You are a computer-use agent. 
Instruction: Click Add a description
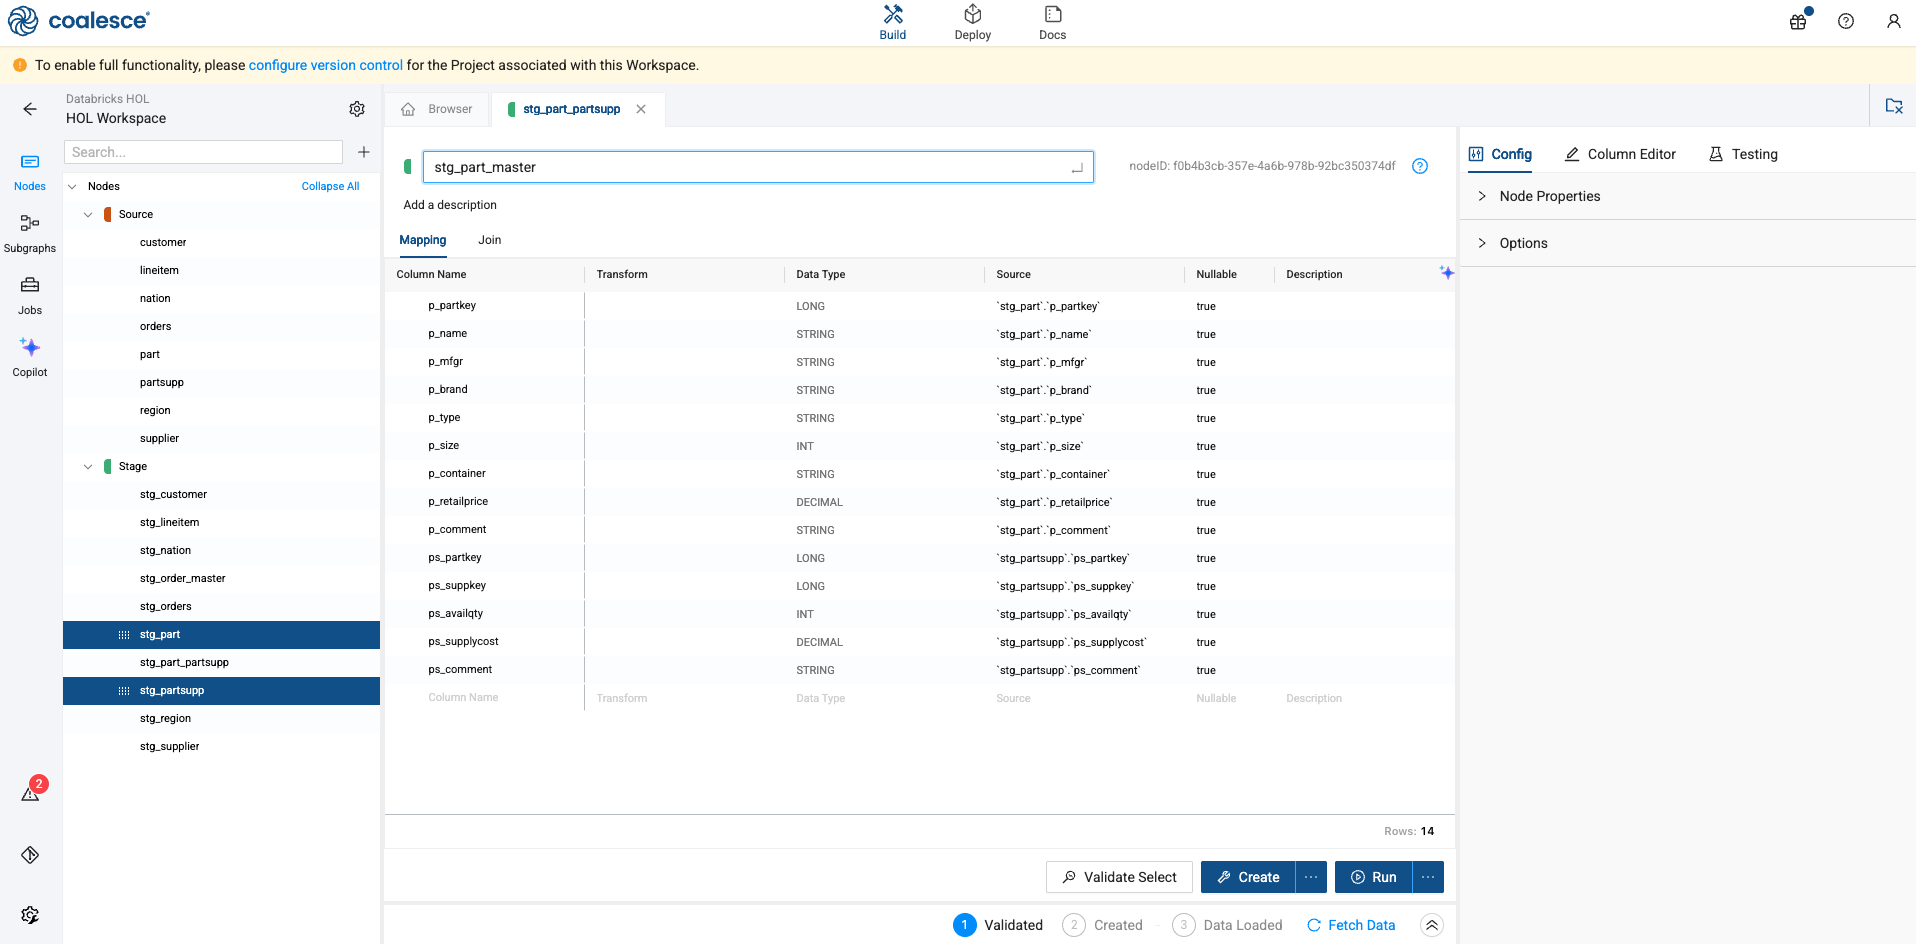450,205
